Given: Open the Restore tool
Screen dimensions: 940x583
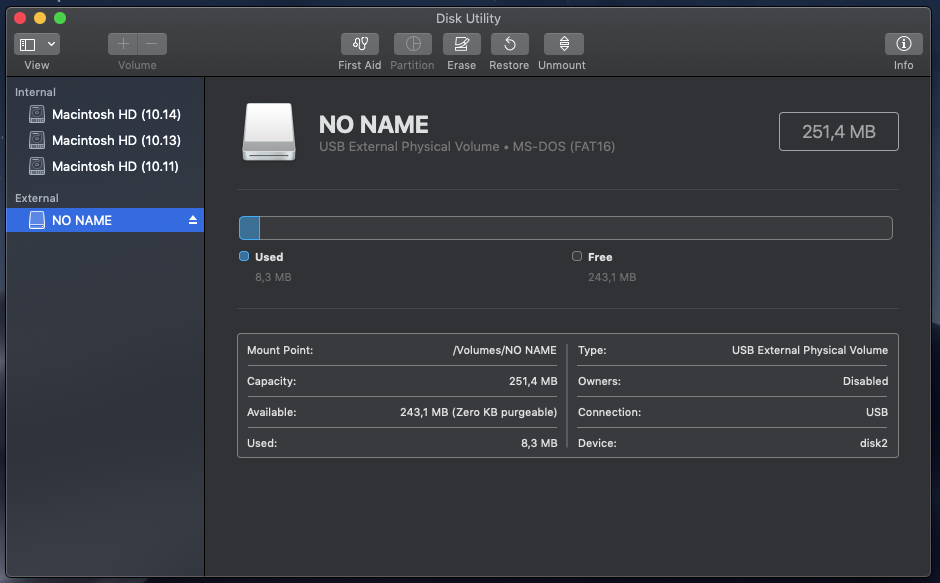Looking at the screenshot, I should pyautogui.click(x=510, y=44).
